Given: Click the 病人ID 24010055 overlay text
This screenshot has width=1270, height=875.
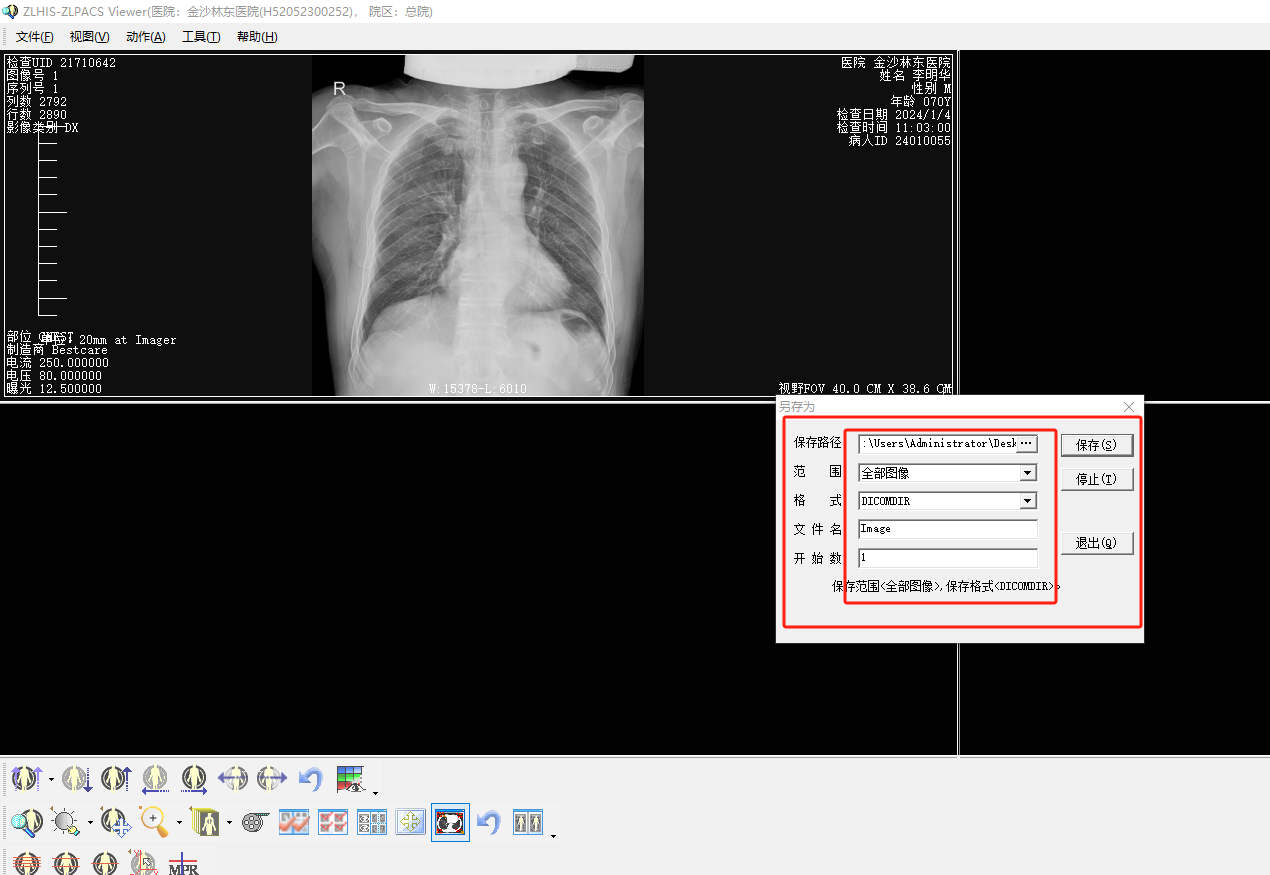Looking at the screenshot, I should click(x=900, y=141).
